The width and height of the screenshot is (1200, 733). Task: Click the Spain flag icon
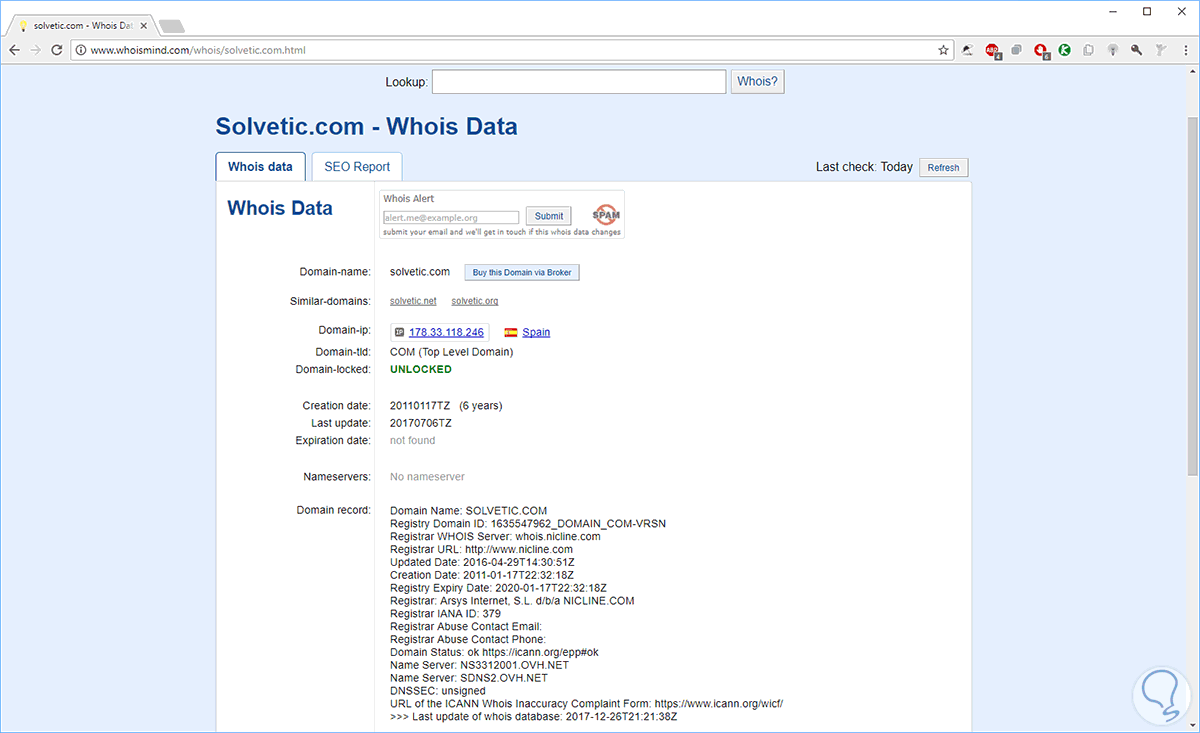pyautogui.click(x=511, y=332)
